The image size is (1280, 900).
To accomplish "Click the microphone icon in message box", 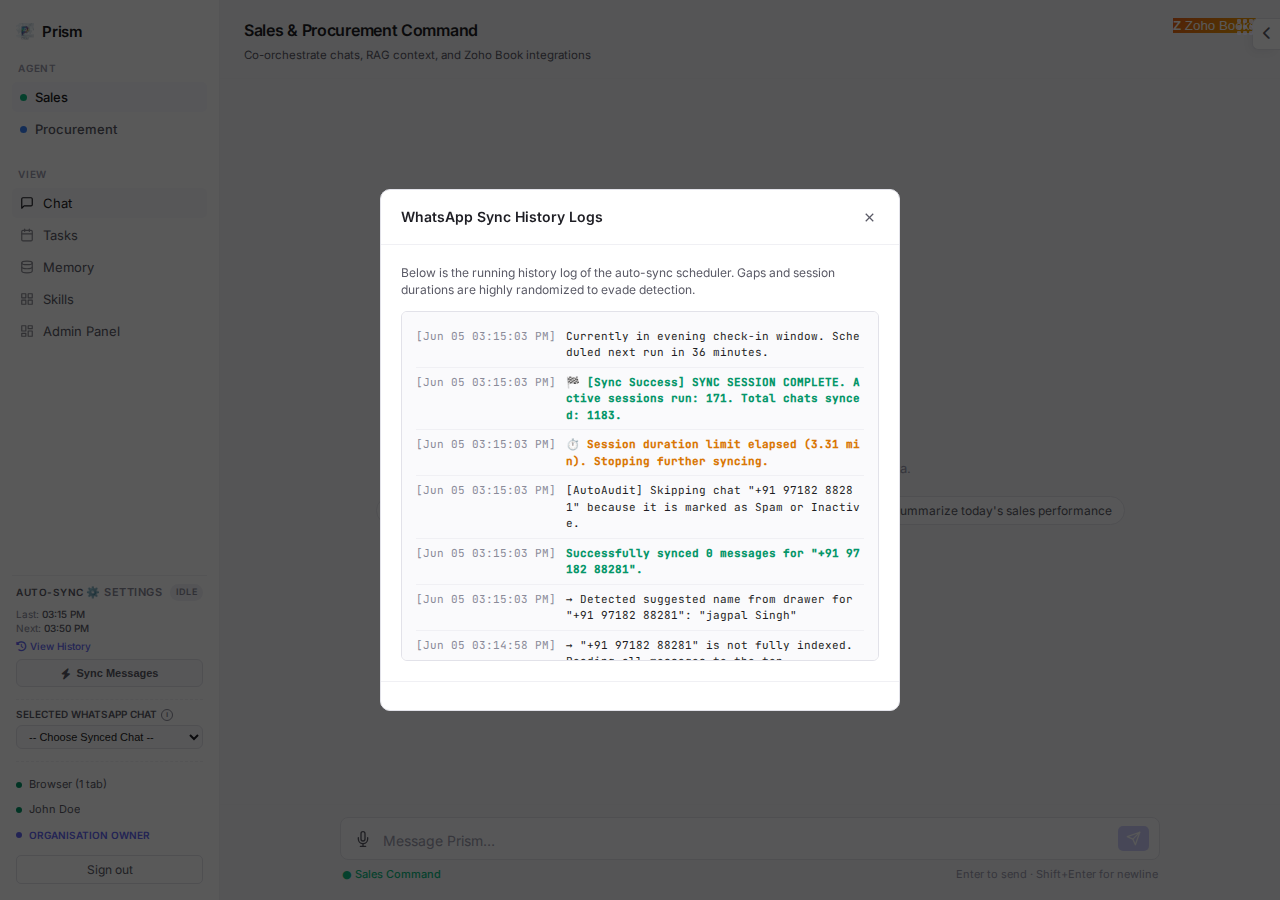I will tap(363, 840).
